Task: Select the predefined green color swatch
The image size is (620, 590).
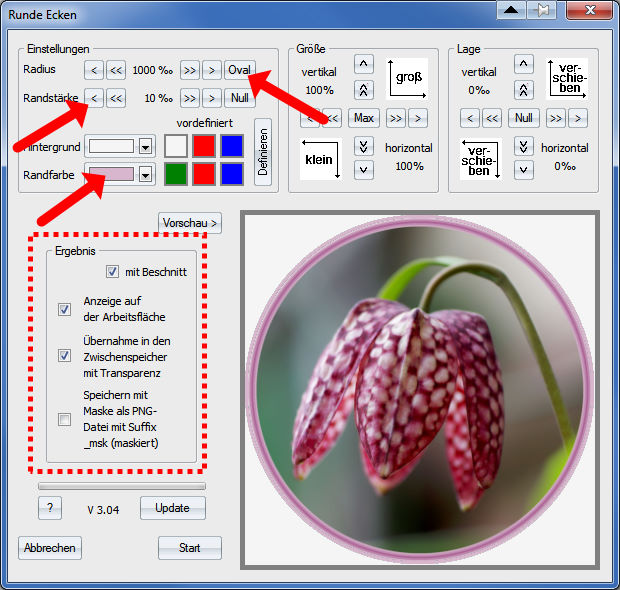Action: pyautogui.click(x=176, y=175)
